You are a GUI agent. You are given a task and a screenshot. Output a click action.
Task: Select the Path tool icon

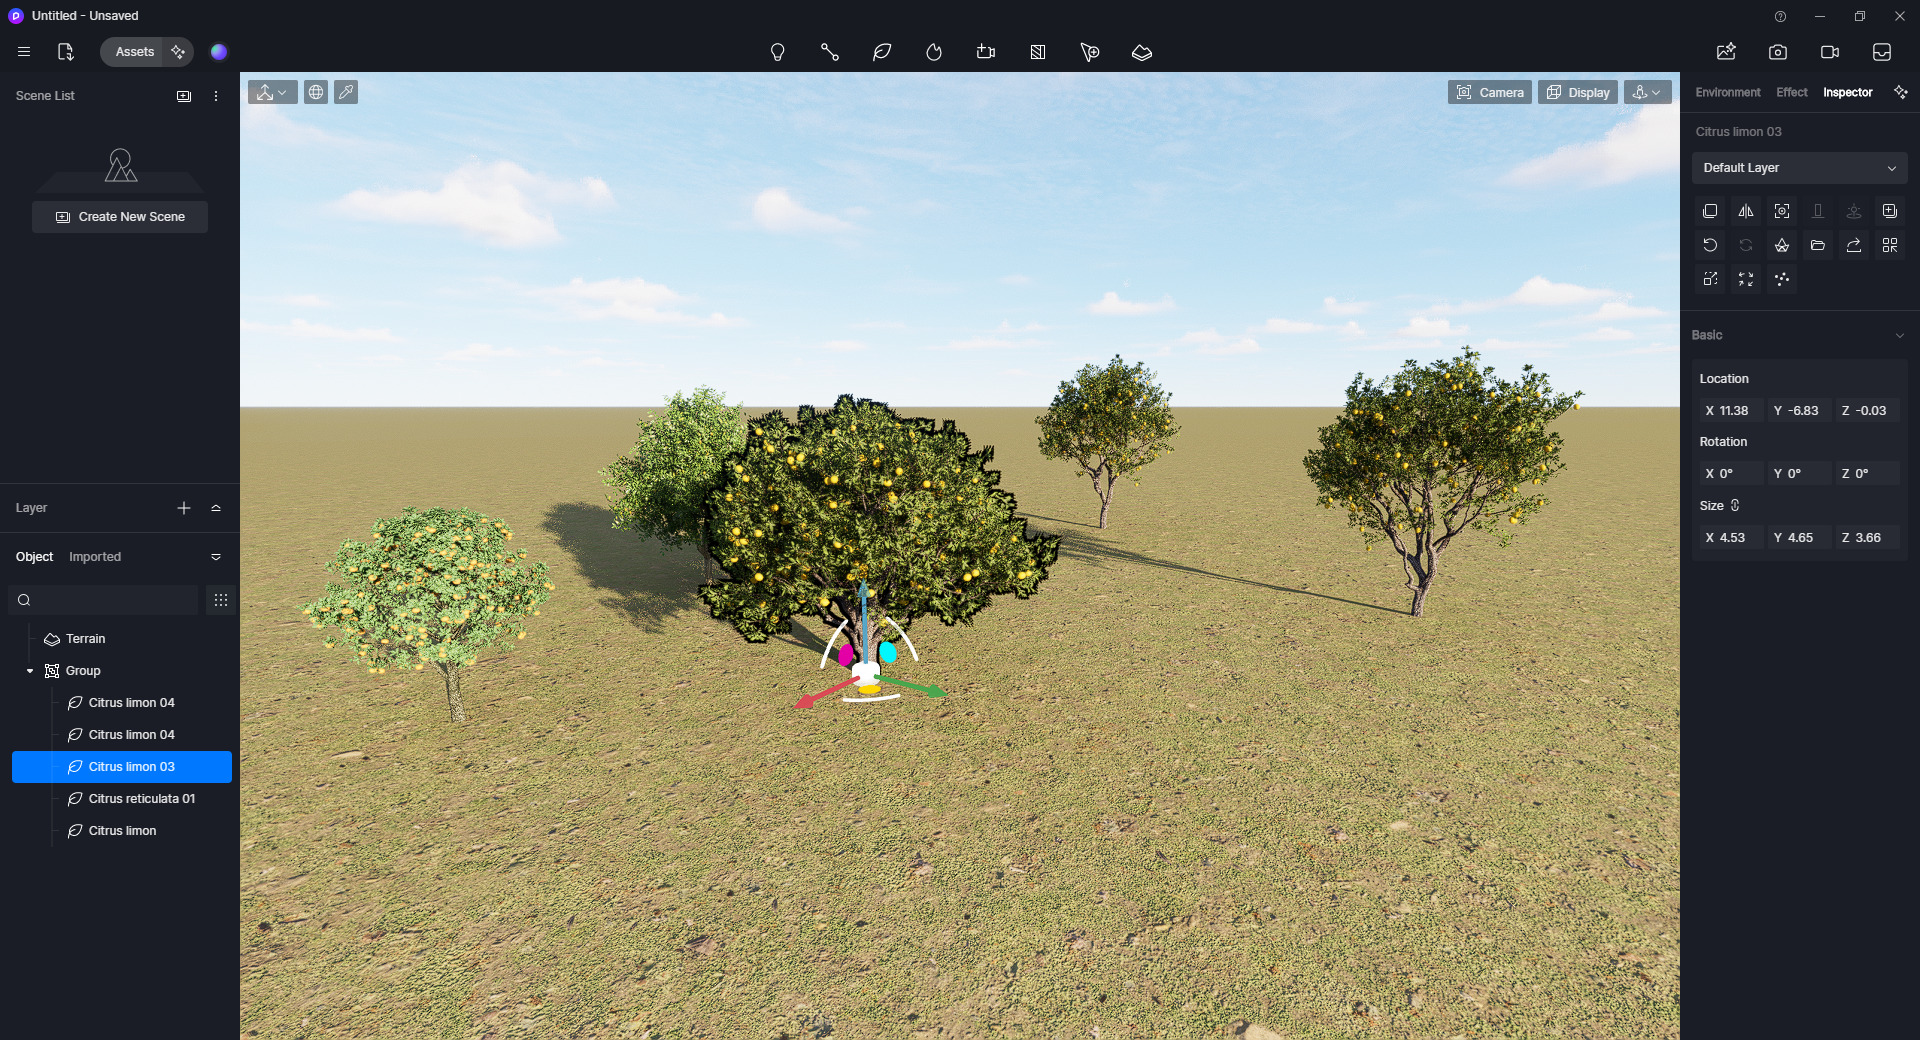[x=829, y=52]
